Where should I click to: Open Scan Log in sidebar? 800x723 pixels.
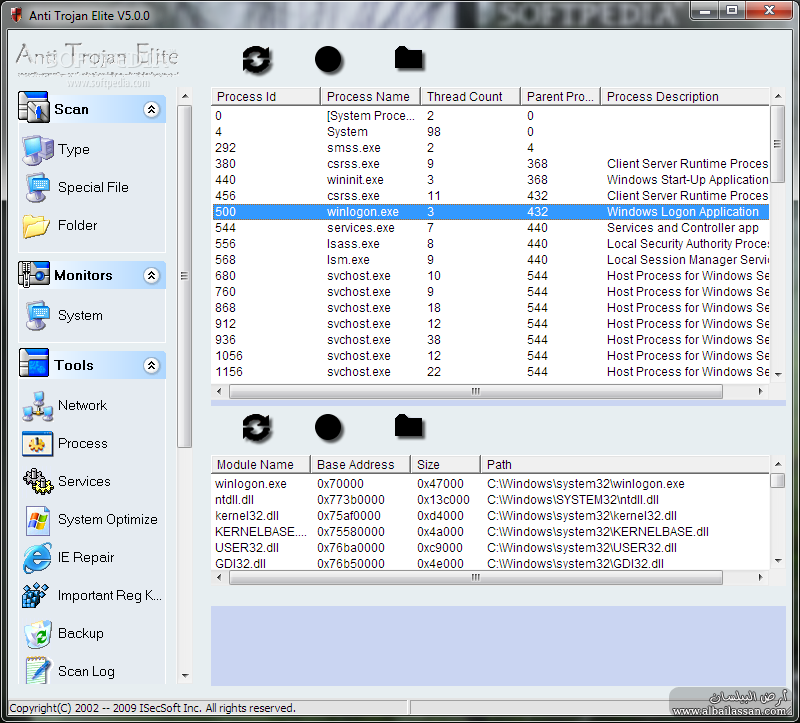click(x=86, y=671)
